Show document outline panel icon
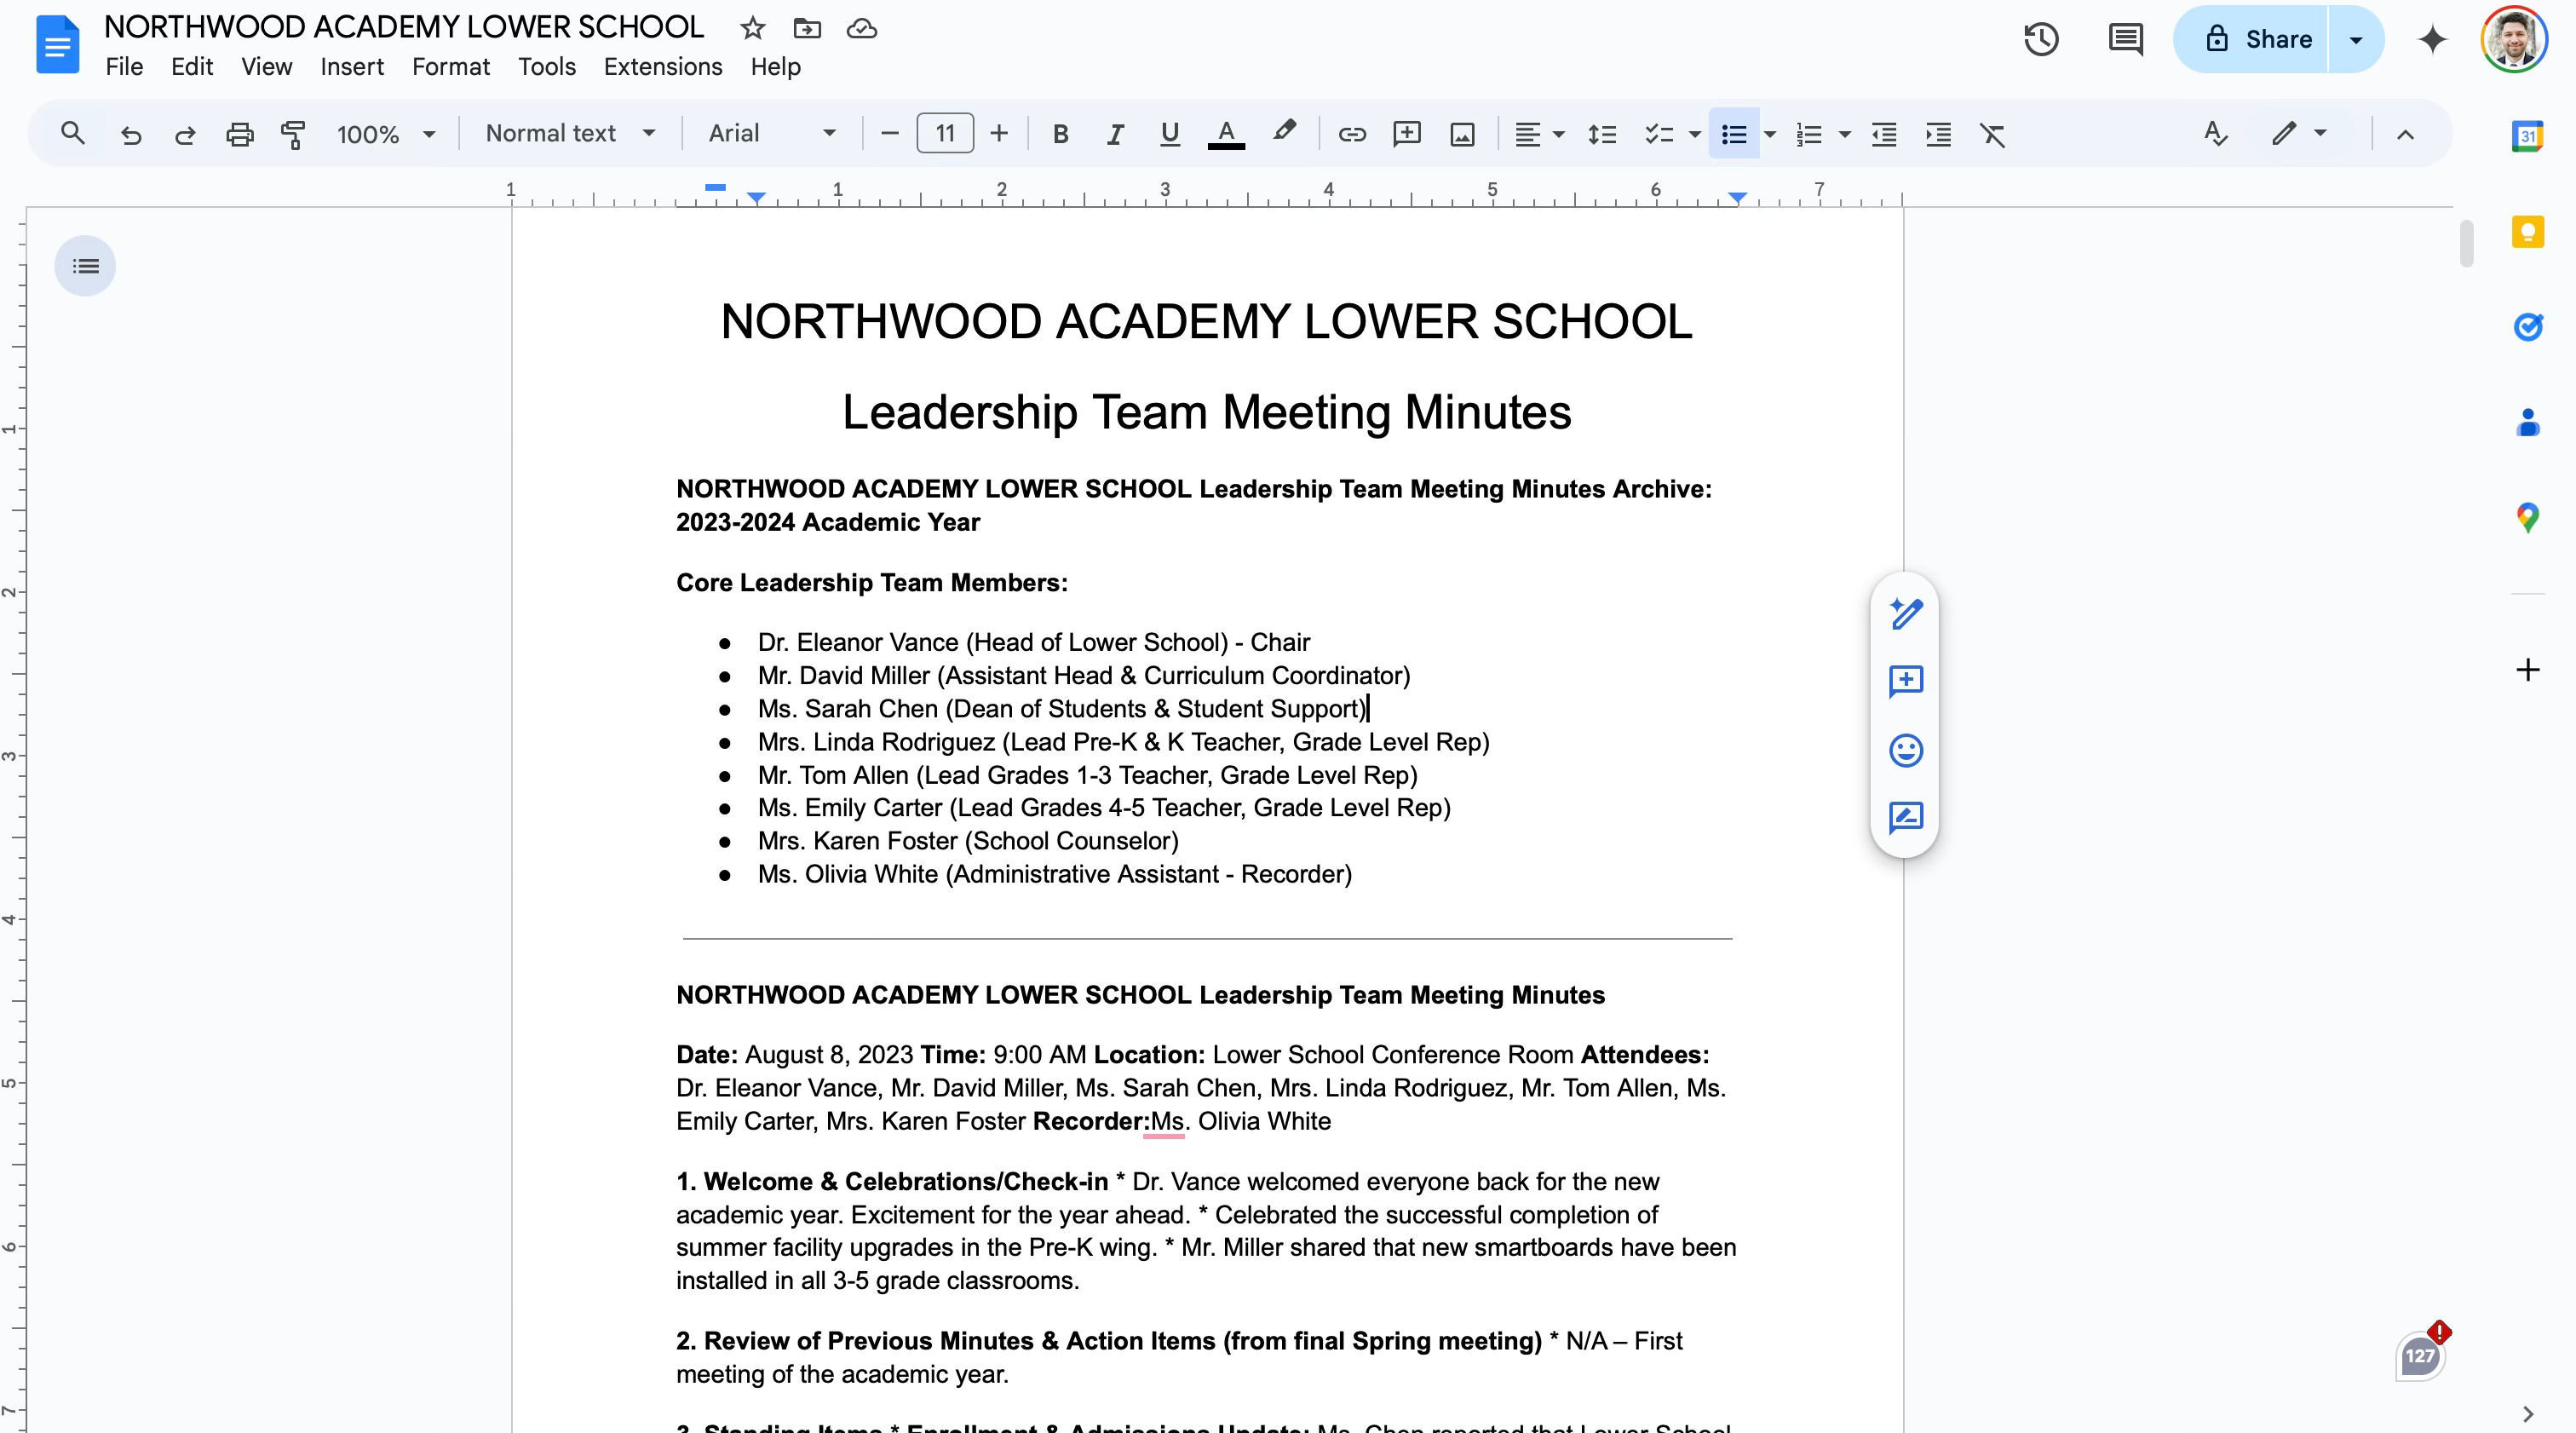The image size is (2576, 1433). (x=85, y=266)
